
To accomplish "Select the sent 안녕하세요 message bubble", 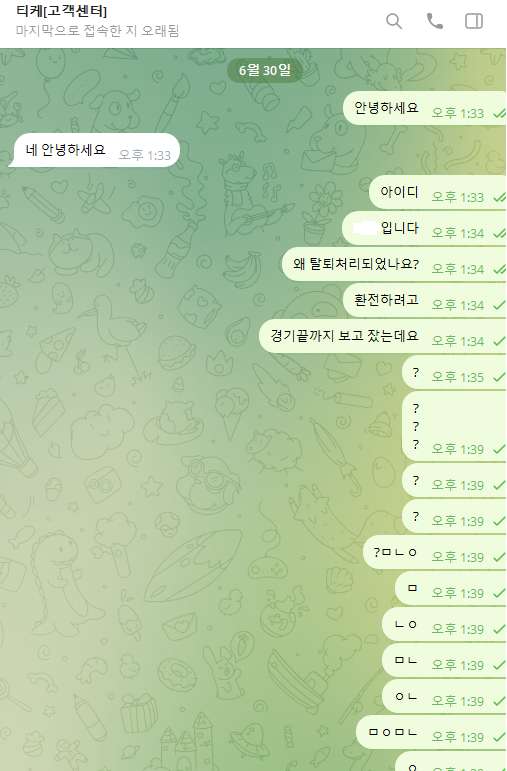I will (x=424, y=108).
